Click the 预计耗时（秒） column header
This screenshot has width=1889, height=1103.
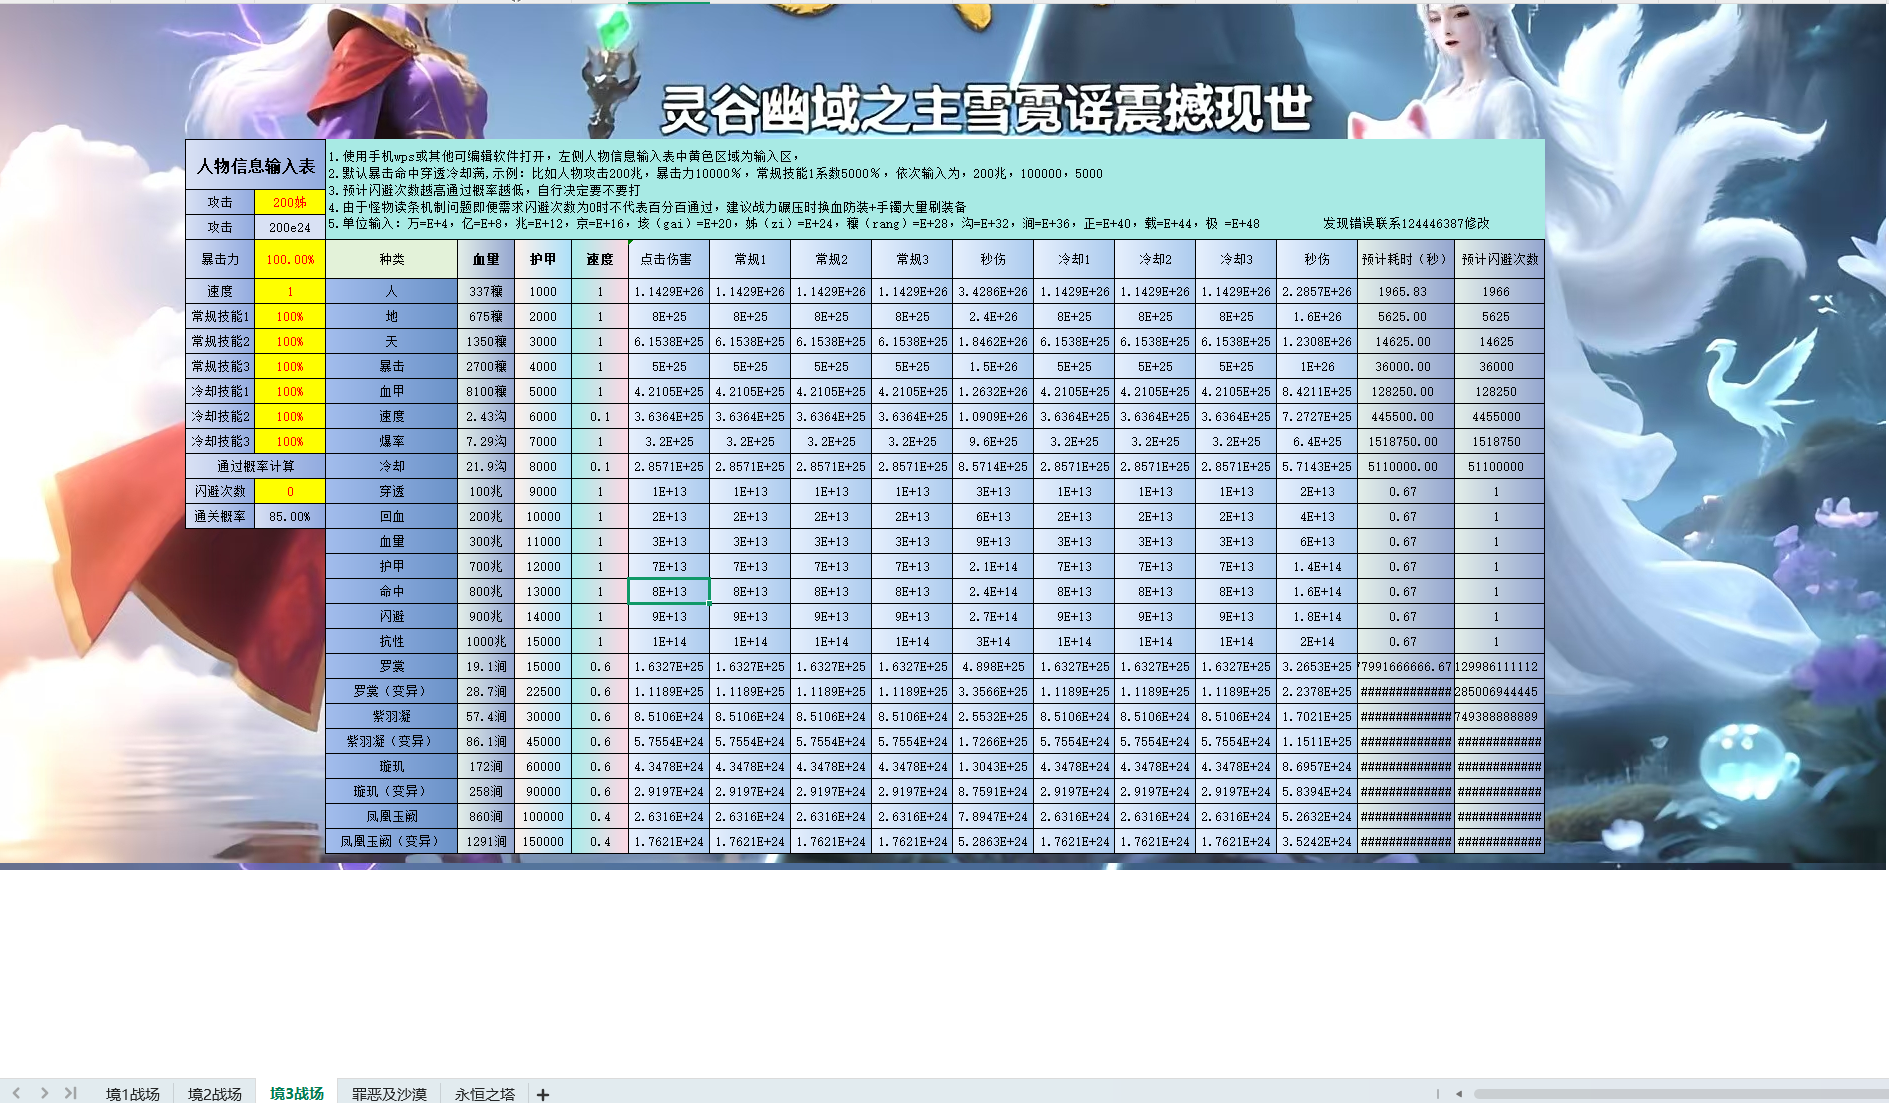tap(1405, 259)
